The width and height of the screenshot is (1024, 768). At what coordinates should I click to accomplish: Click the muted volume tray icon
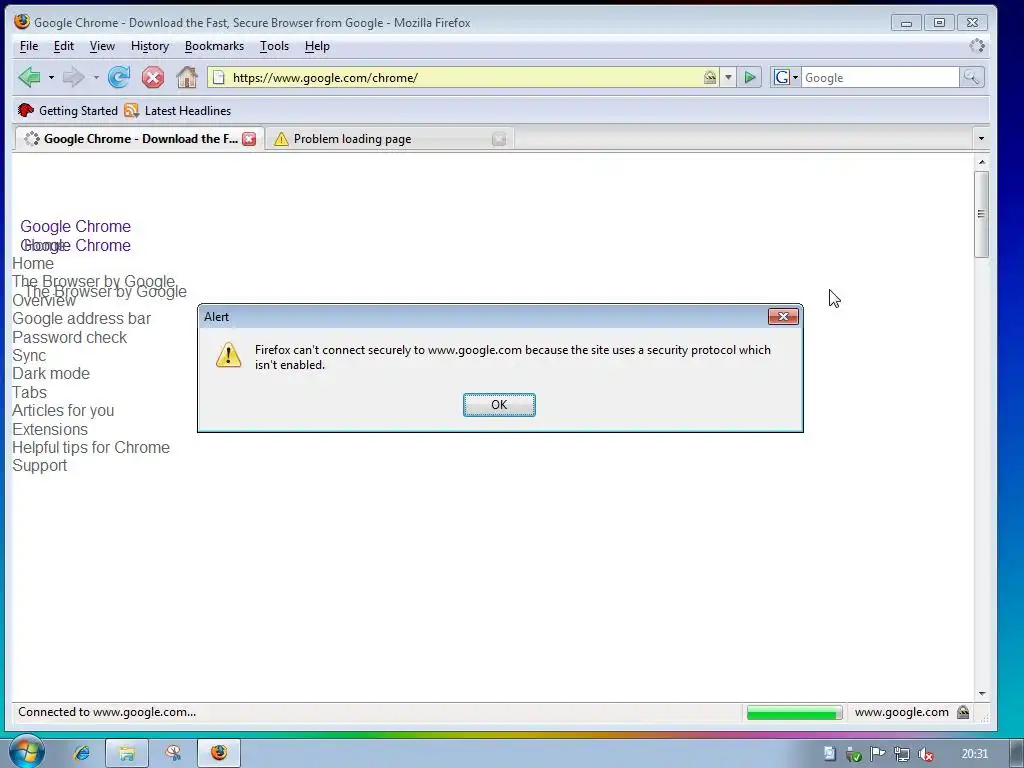pos(925,754)
